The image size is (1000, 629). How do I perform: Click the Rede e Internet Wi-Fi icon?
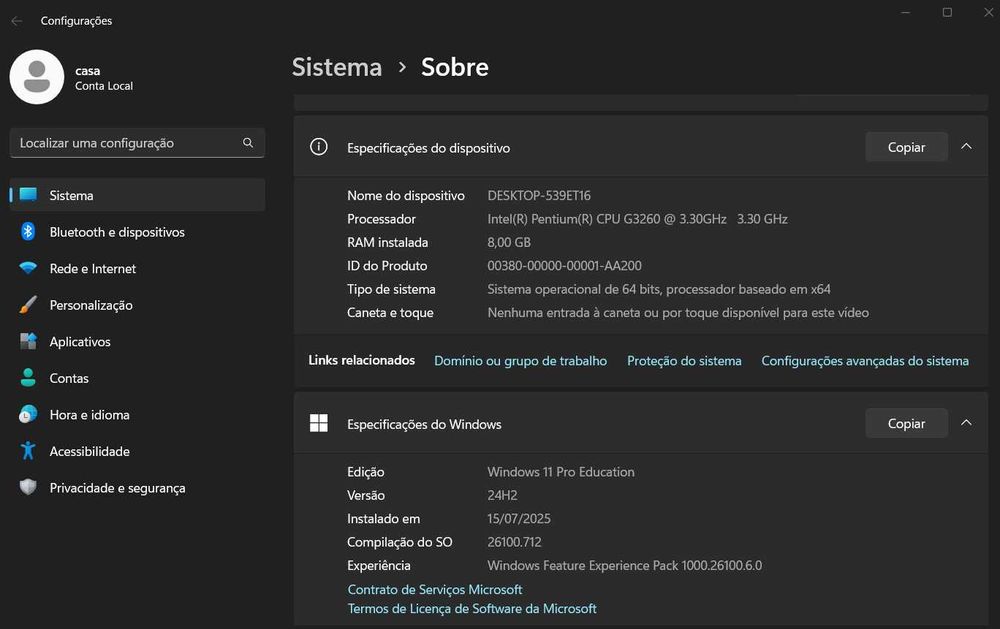[x=28, y=269]
